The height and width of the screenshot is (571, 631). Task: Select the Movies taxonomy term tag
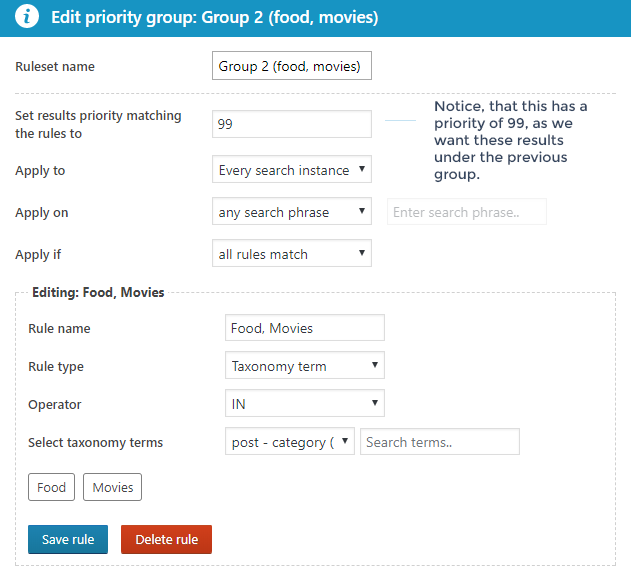[x=113, y=488]
